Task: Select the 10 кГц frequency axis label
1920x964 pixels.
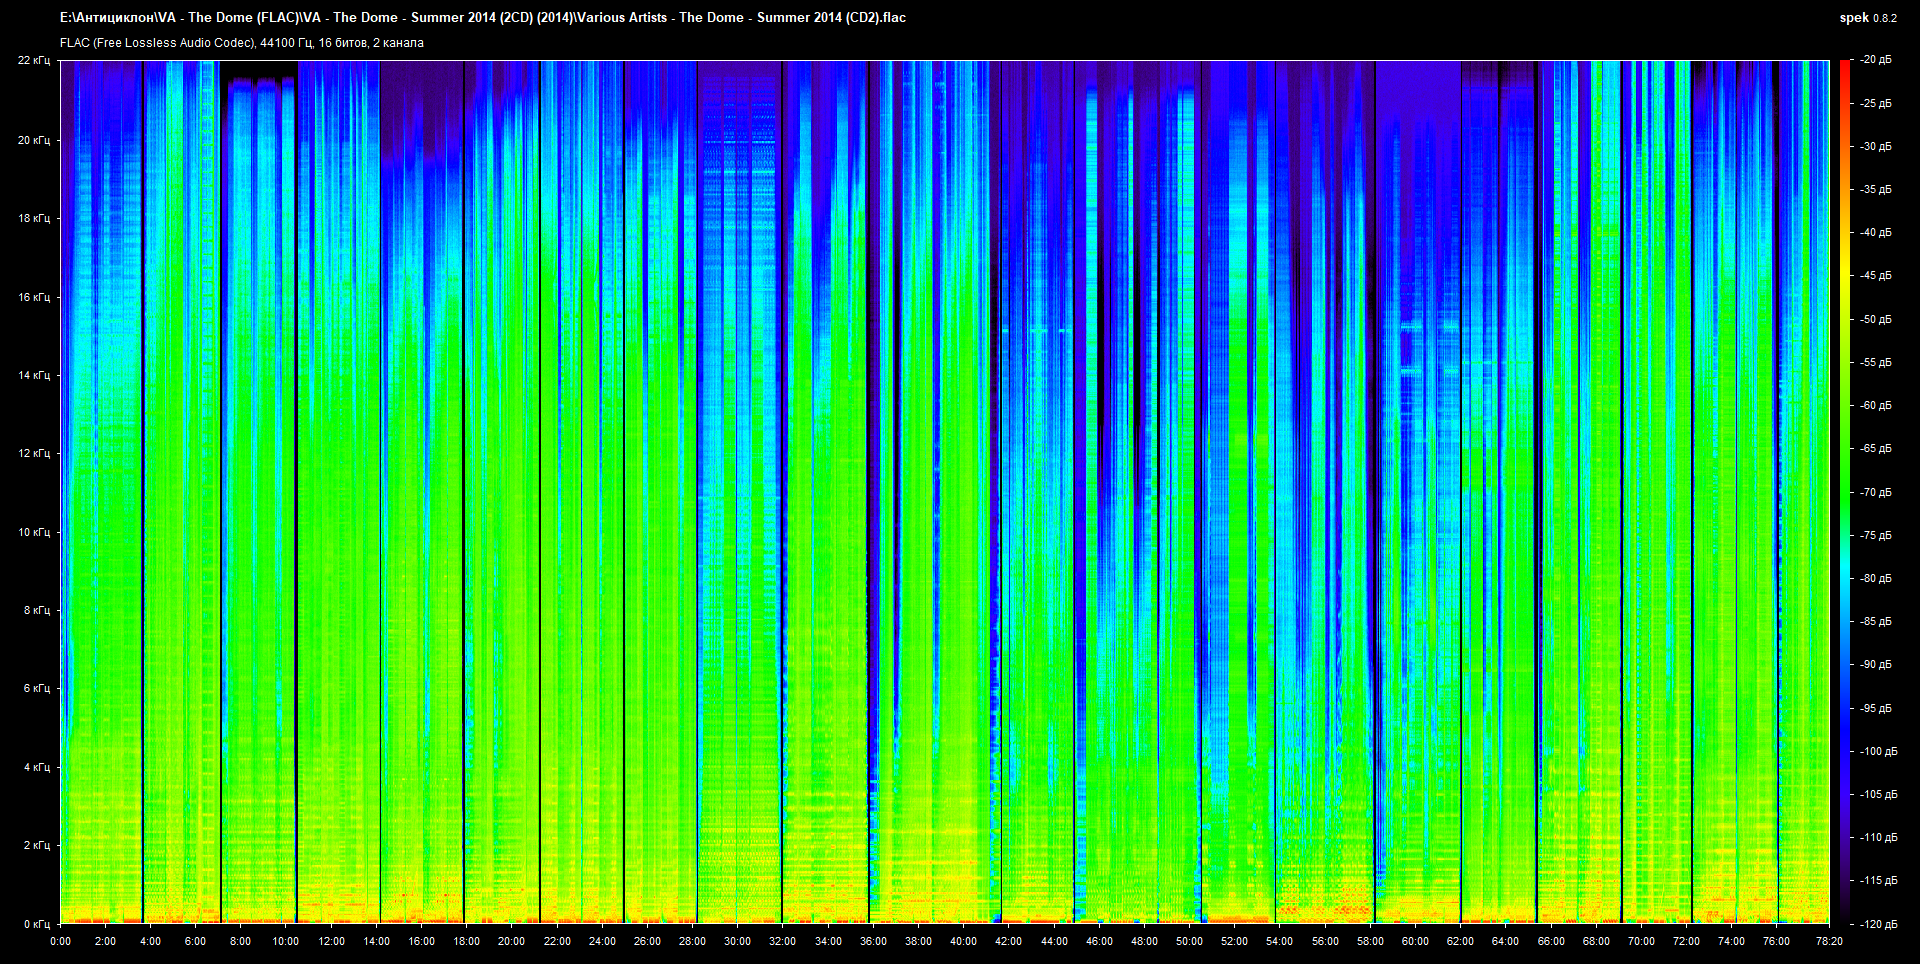Action: (x=34, y=532)
